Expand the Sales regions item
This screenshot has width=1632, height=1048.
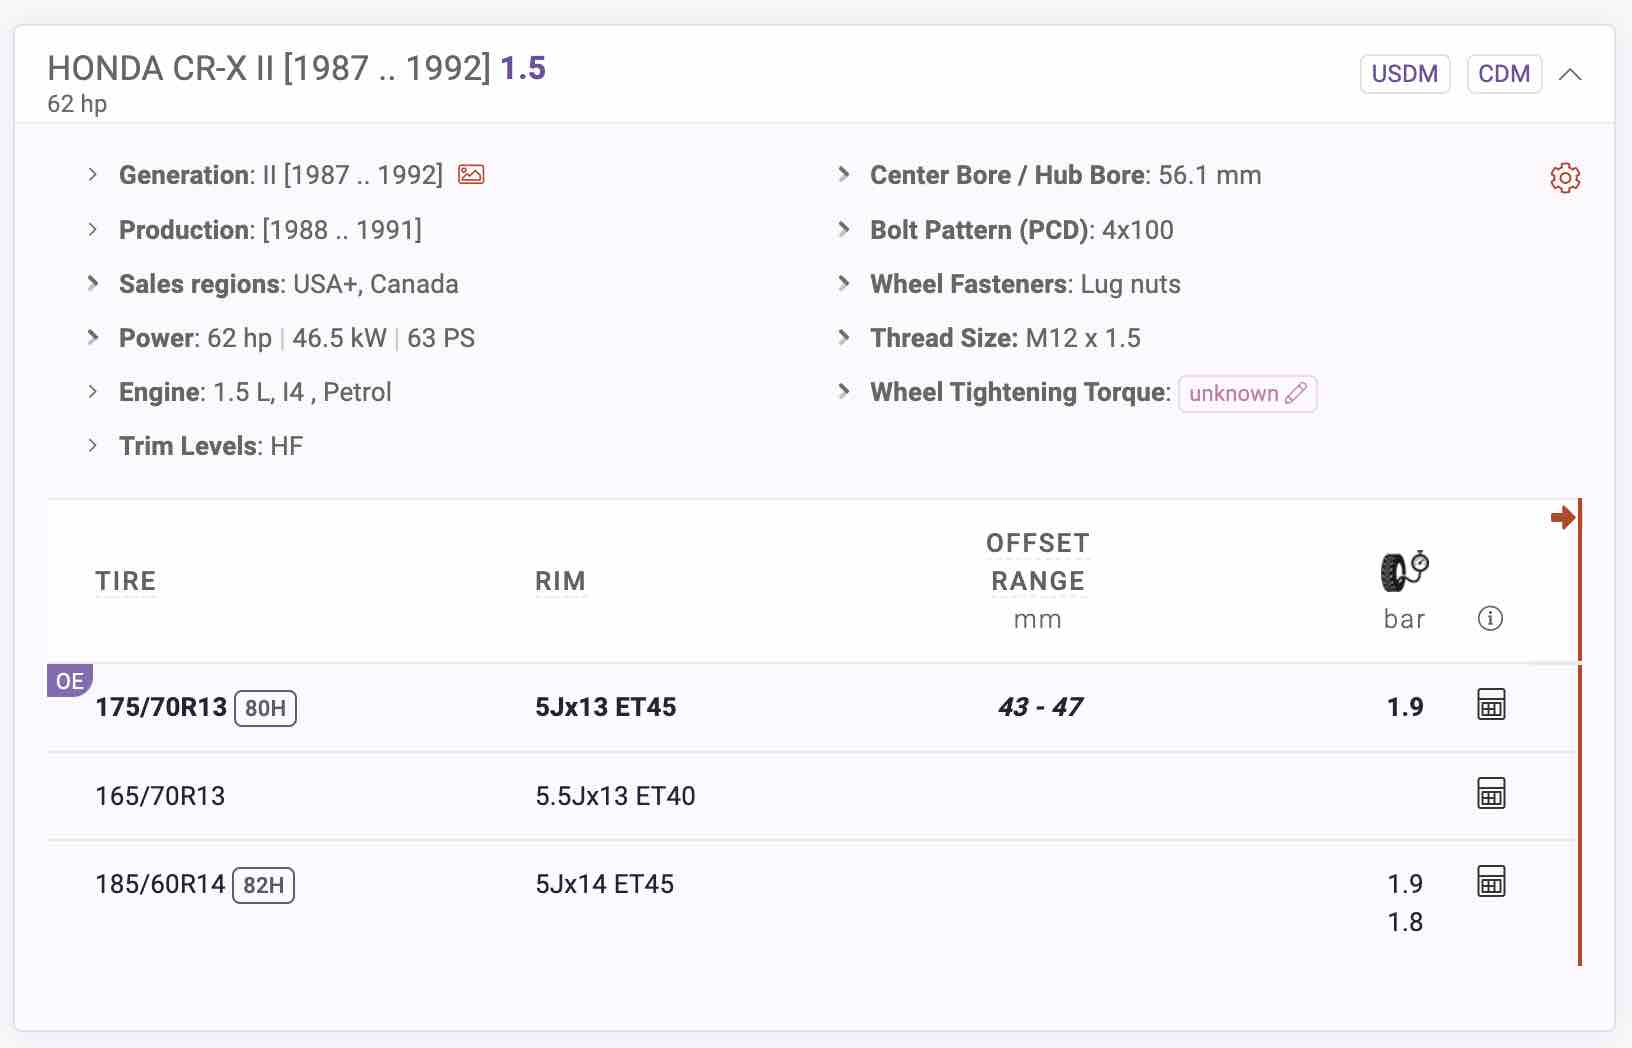click(x=93, y=284)
